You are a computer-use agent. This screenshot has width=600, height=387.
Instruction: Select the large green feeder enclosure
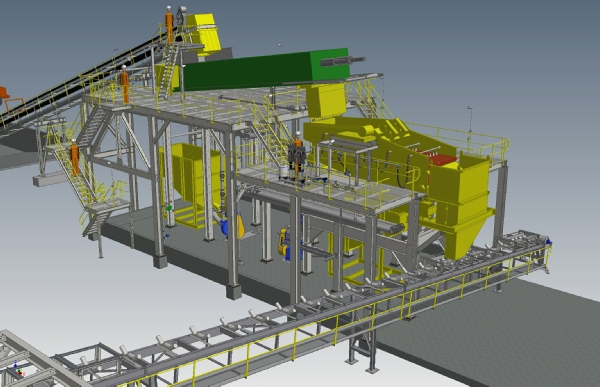(264, 69)
